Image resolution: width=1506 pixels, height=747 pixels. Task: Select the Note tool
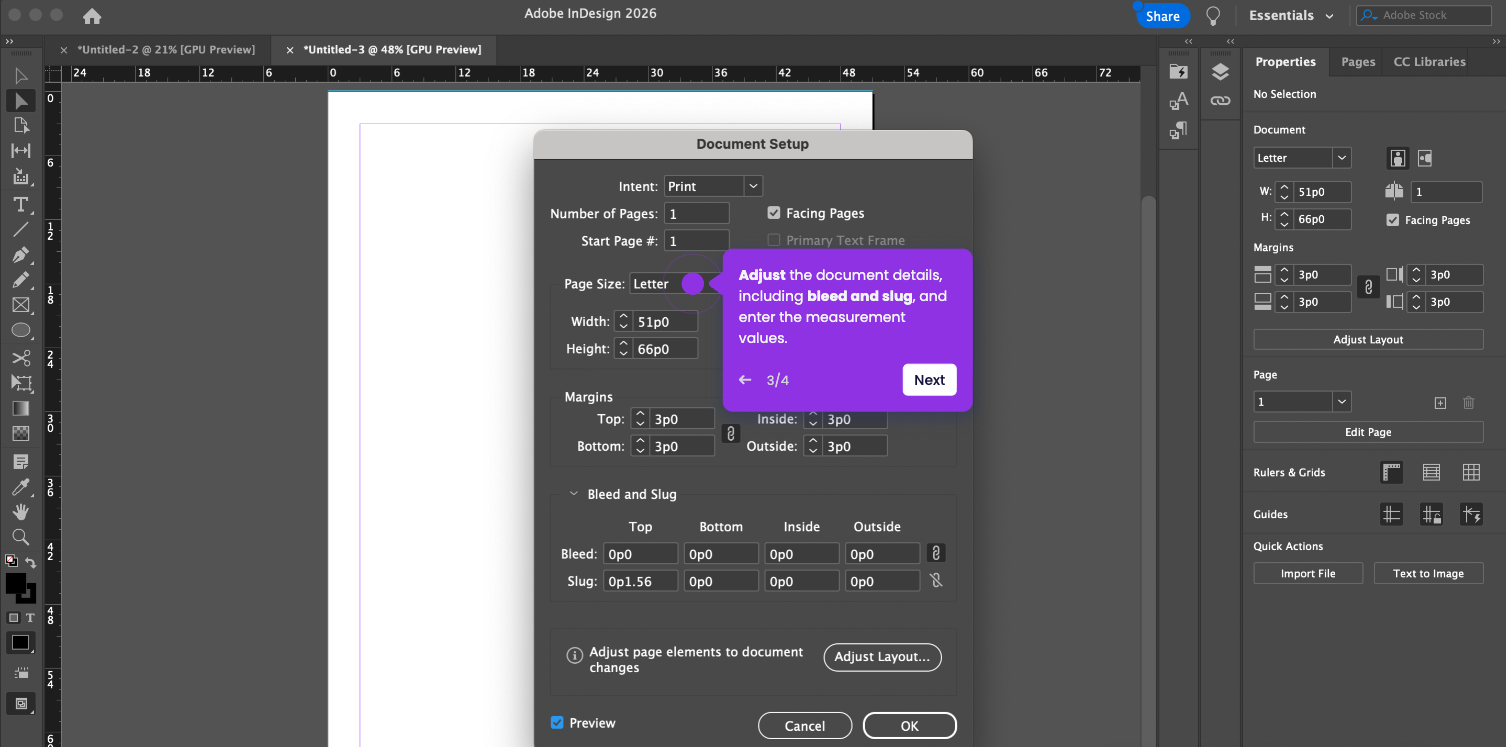click(x=21, y=462)
